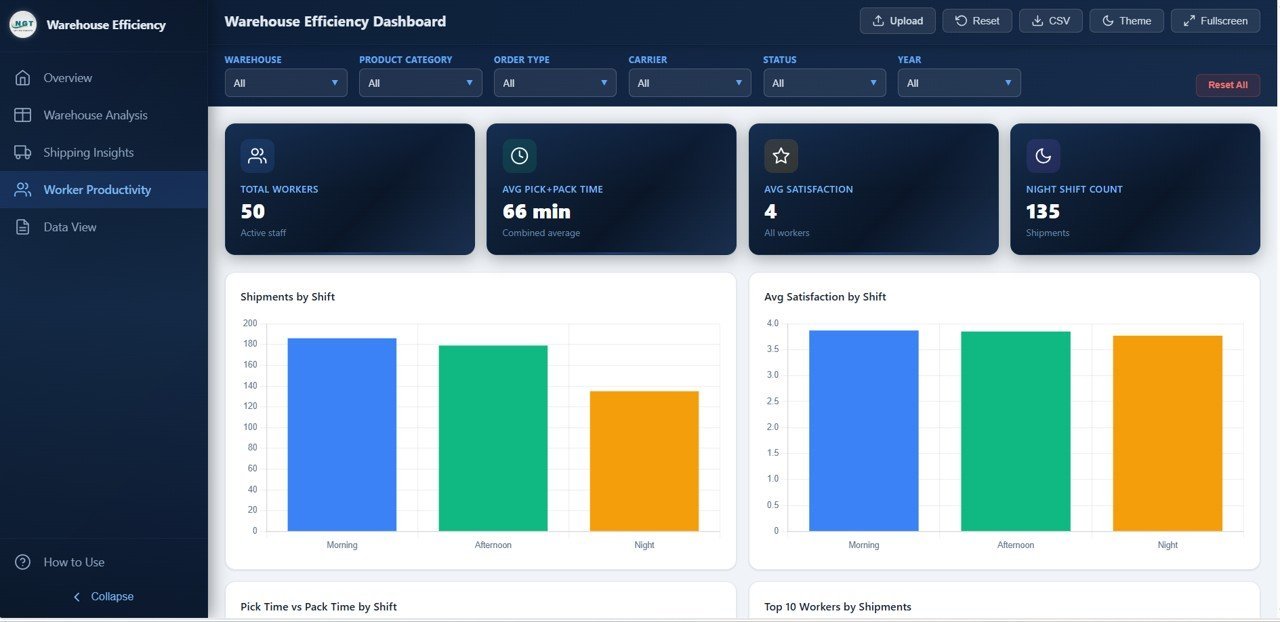Toggle the Theme dark/light mode button
The width and height of the screenshot is (1280, 622).
(1126, 21)
